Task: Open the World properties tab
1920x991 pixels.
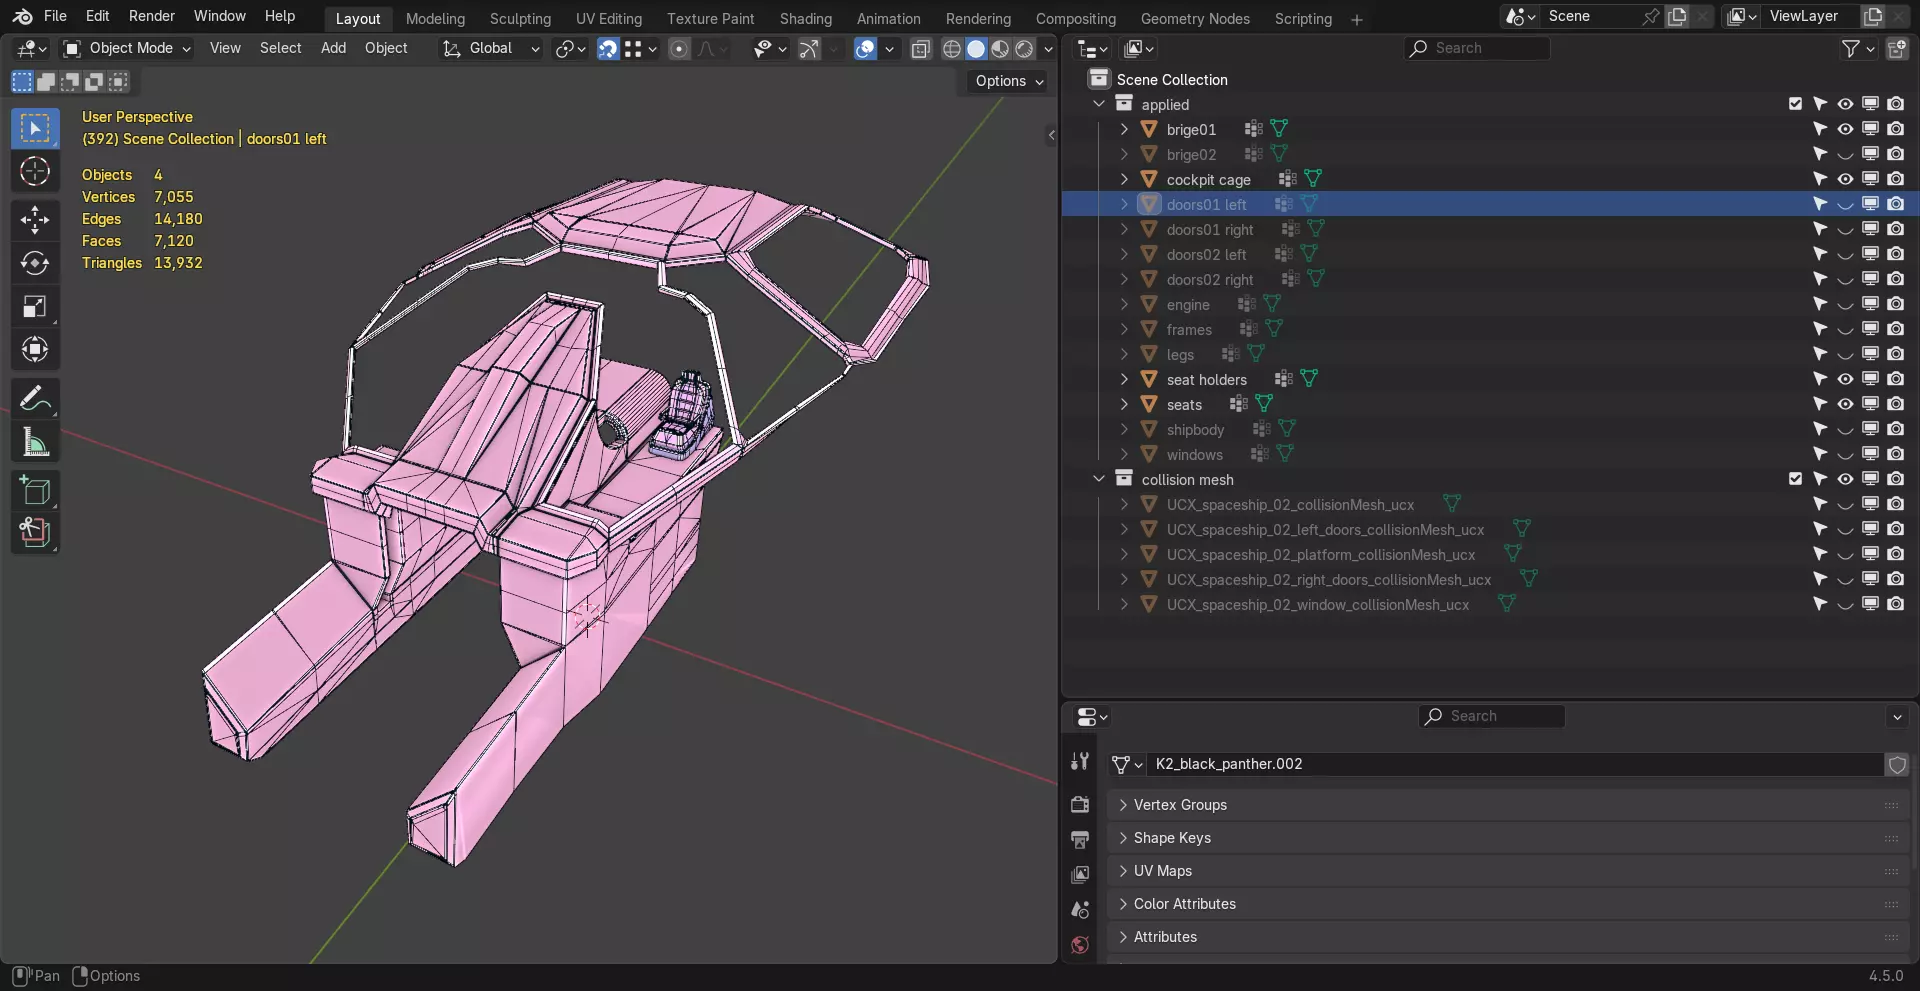Action: point(1080,945)
